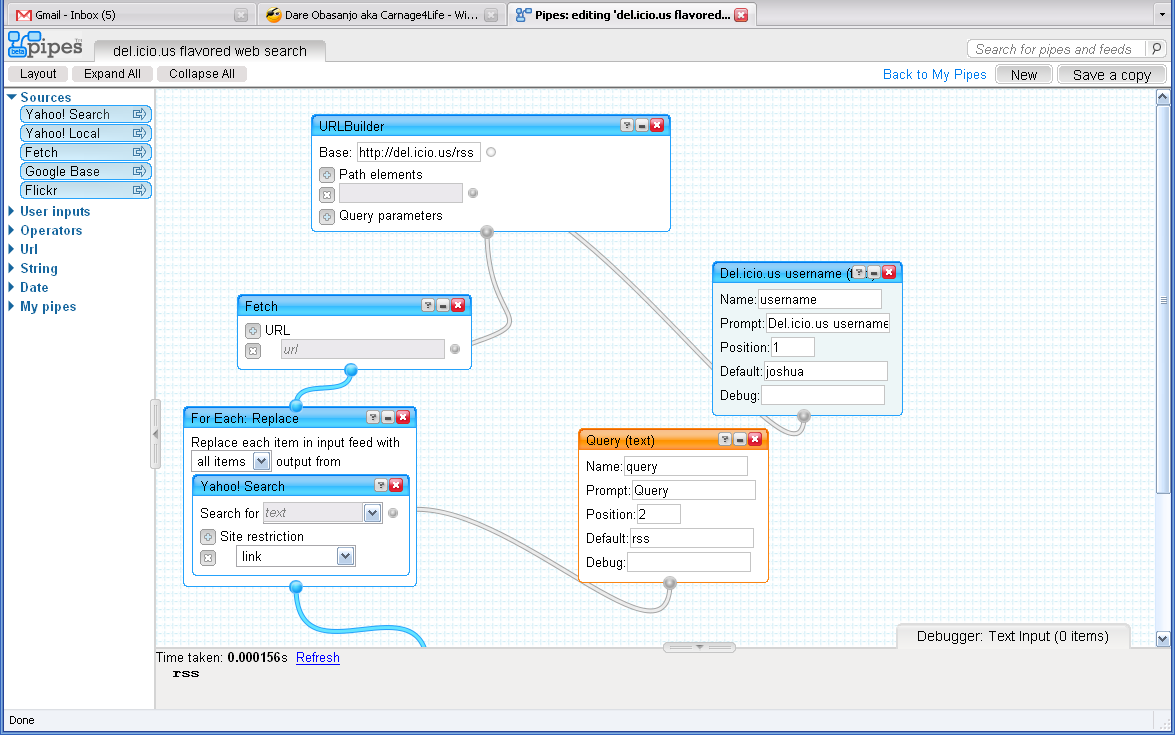
Task: Add Flickr source module icon
Action: click(x=139, y=190)
